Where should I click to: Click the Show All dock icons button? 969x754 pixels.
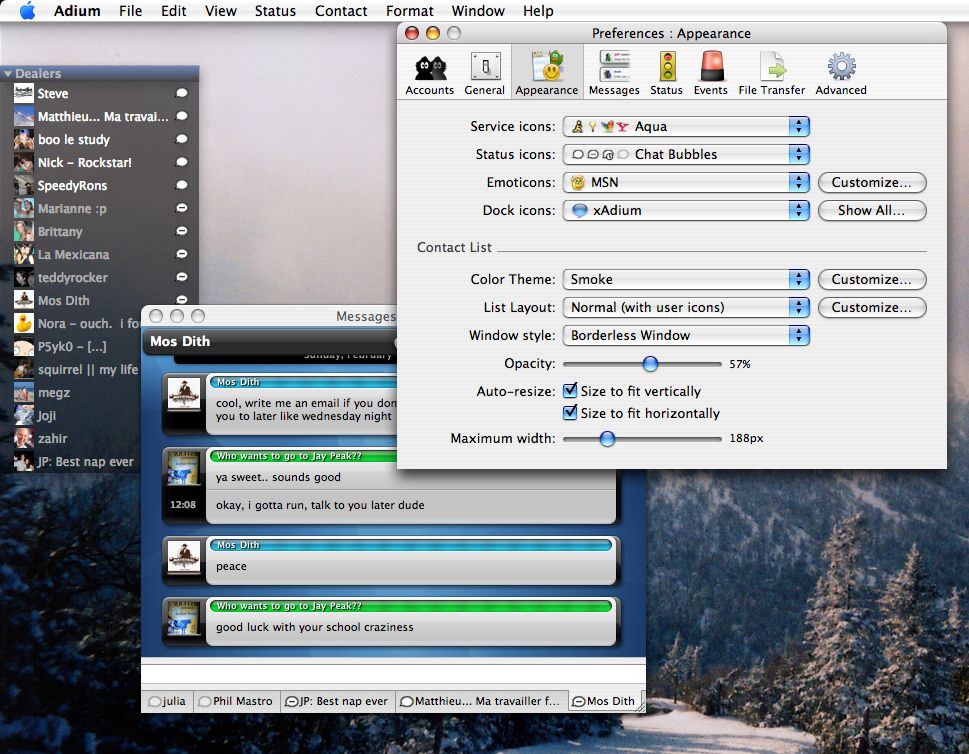point(871,211)
